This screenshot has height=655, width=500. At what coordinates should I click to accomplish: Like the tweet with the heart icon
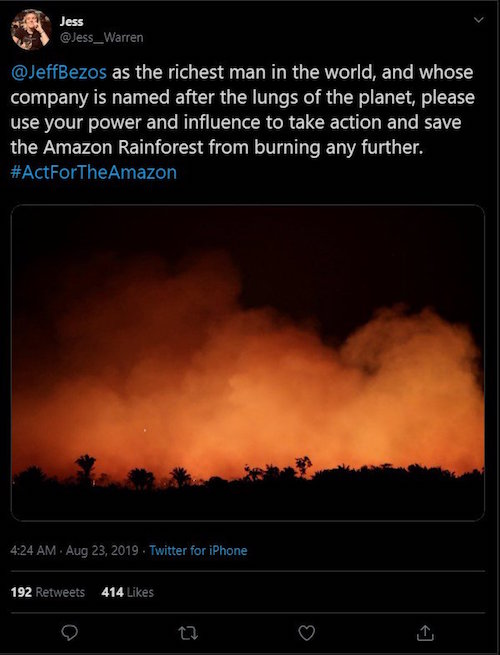307,633
